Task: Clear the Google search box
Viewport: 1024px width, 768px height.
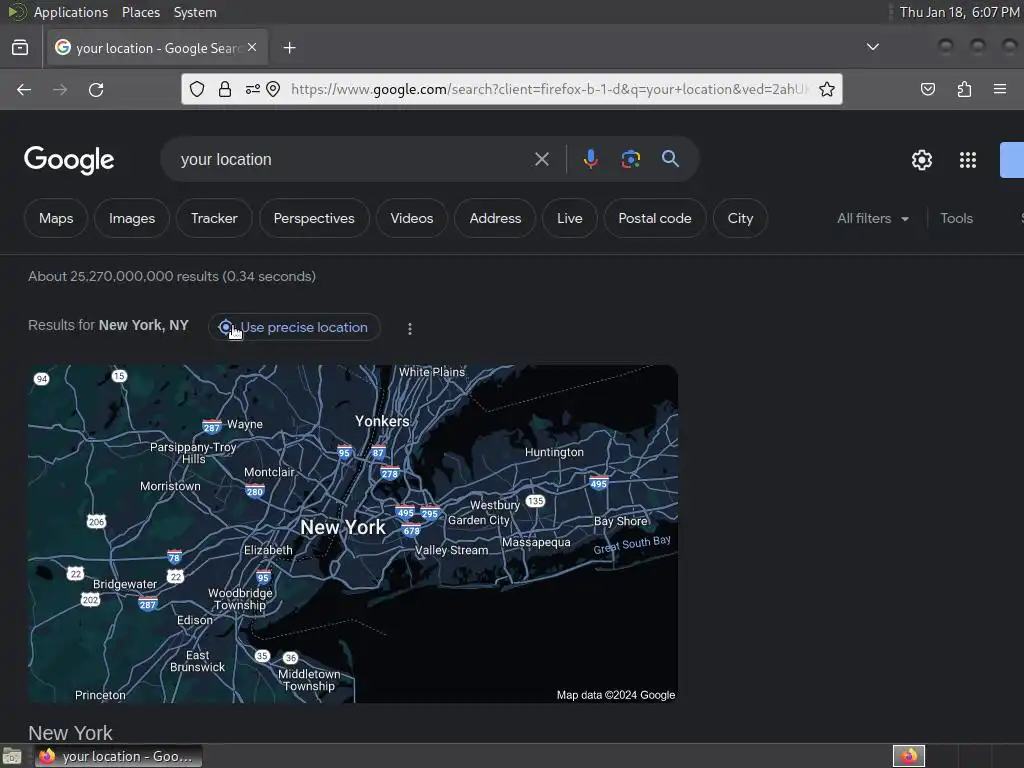Action: (541, 159)
